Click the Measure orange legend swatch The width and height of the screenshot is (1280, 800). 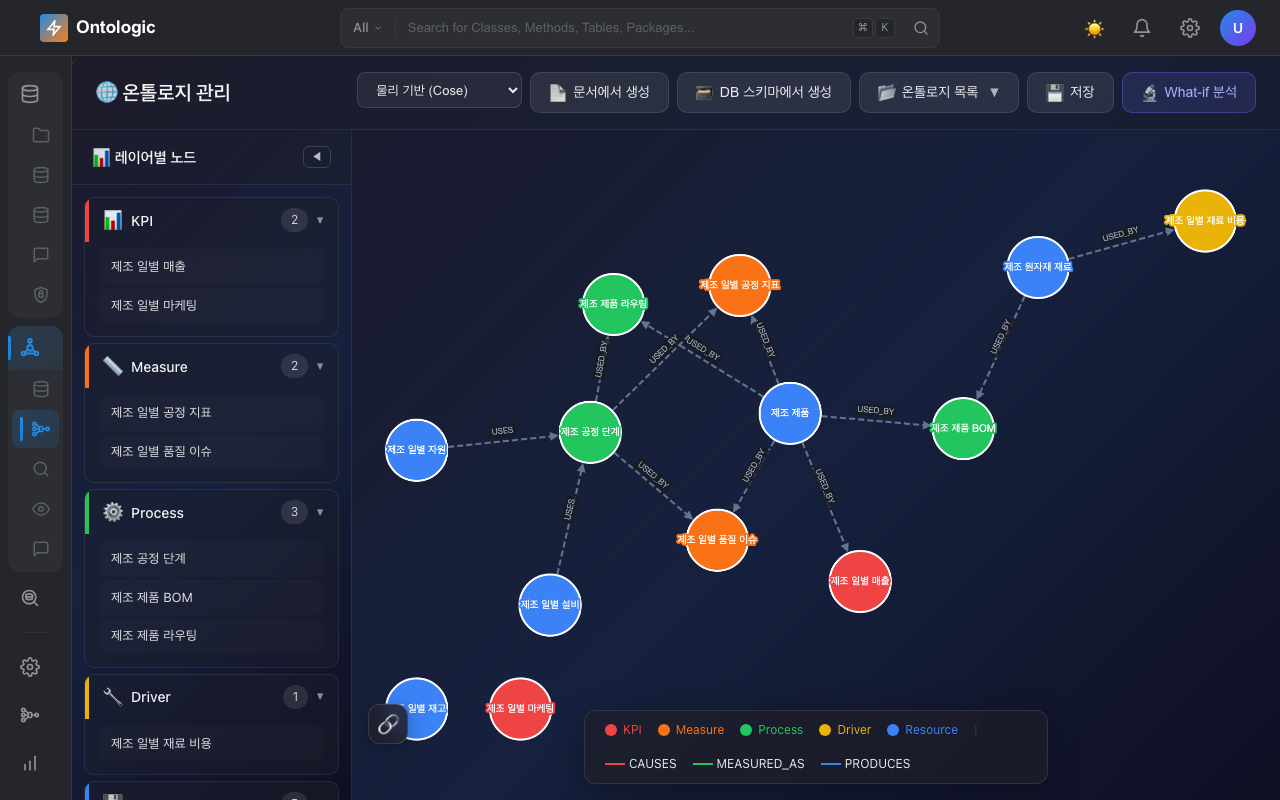point(664,730)
